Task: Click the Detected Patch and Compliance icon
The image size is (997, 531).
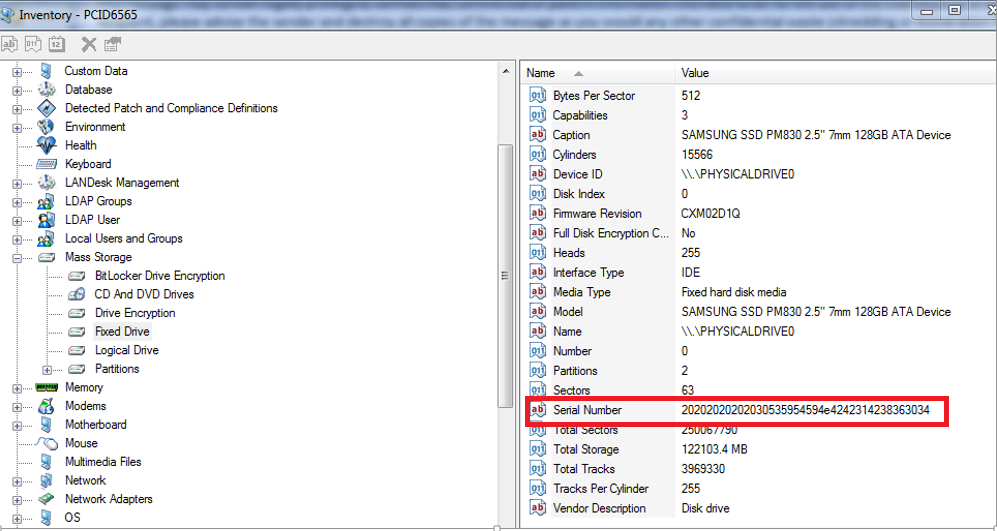Action: [x=46, y=108]
